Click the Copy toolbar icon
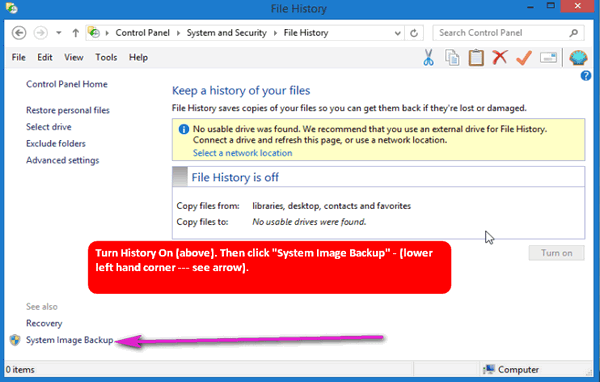Viewport: 600px width, 382px height. [x=452, y=58]
